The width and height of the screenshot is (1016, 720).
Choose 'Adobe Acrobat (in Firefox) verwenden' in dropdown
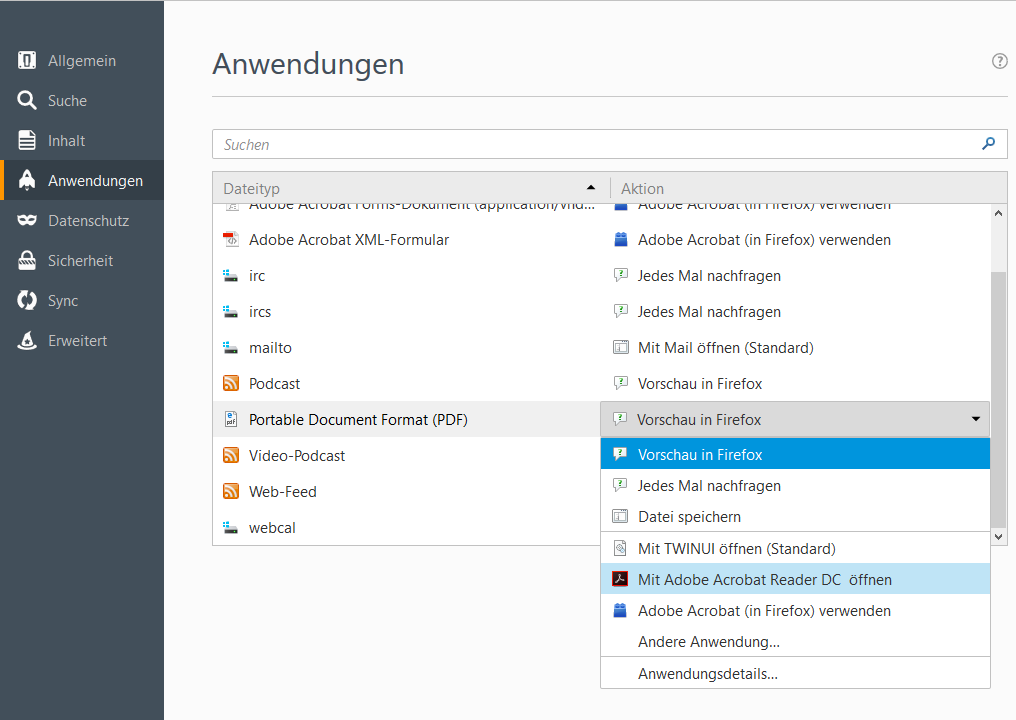795,610
